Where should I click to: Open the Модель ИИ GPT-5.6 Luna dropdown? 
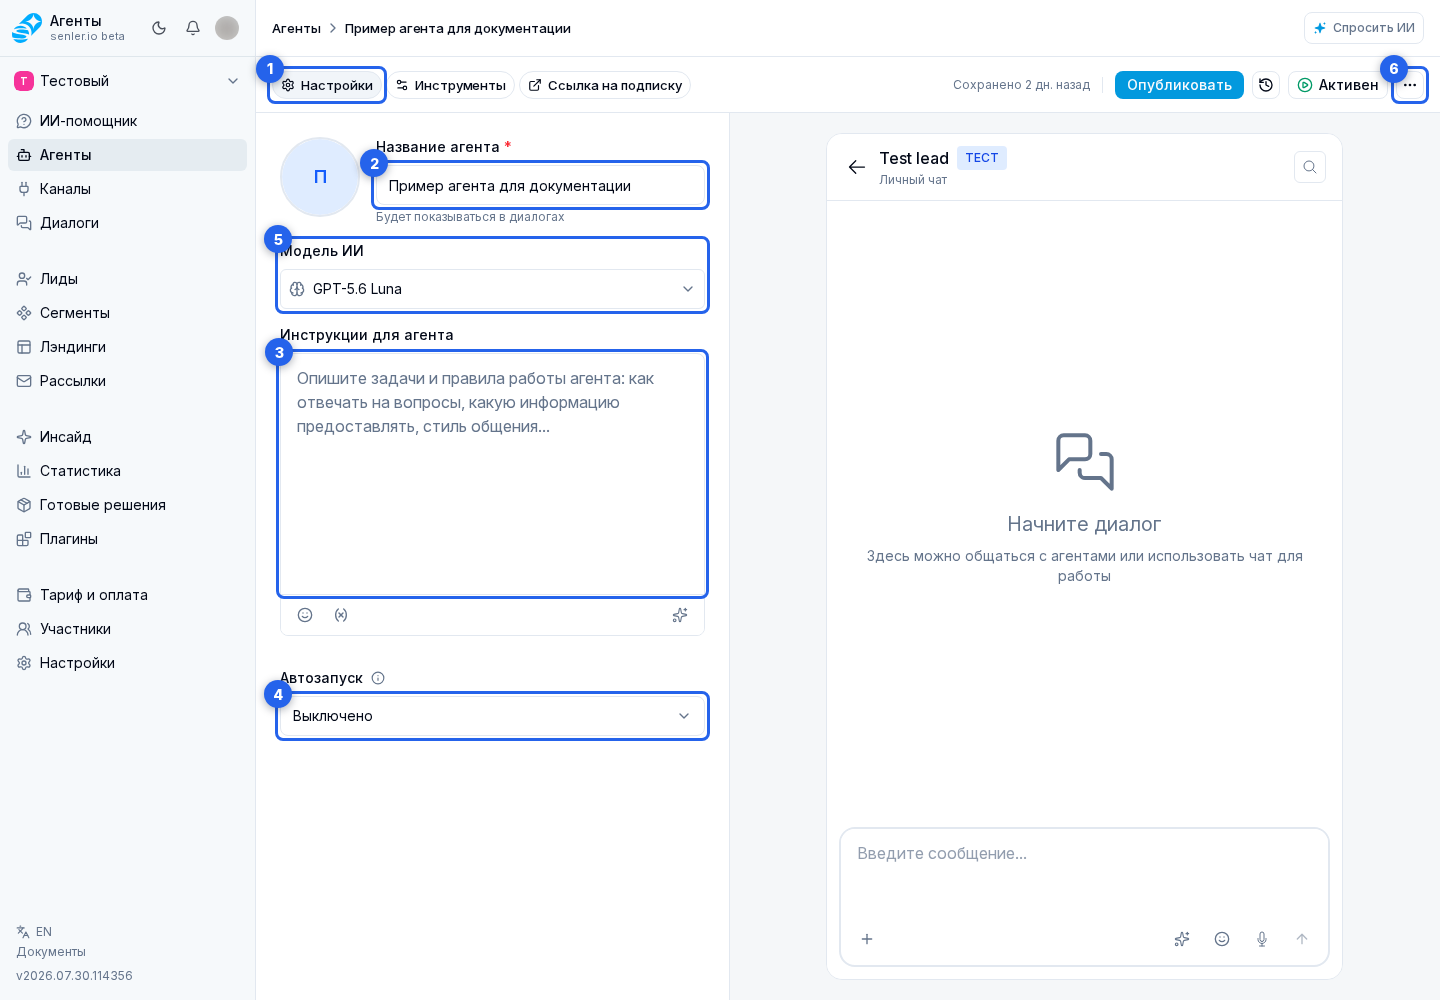click(x=492, y=289)
